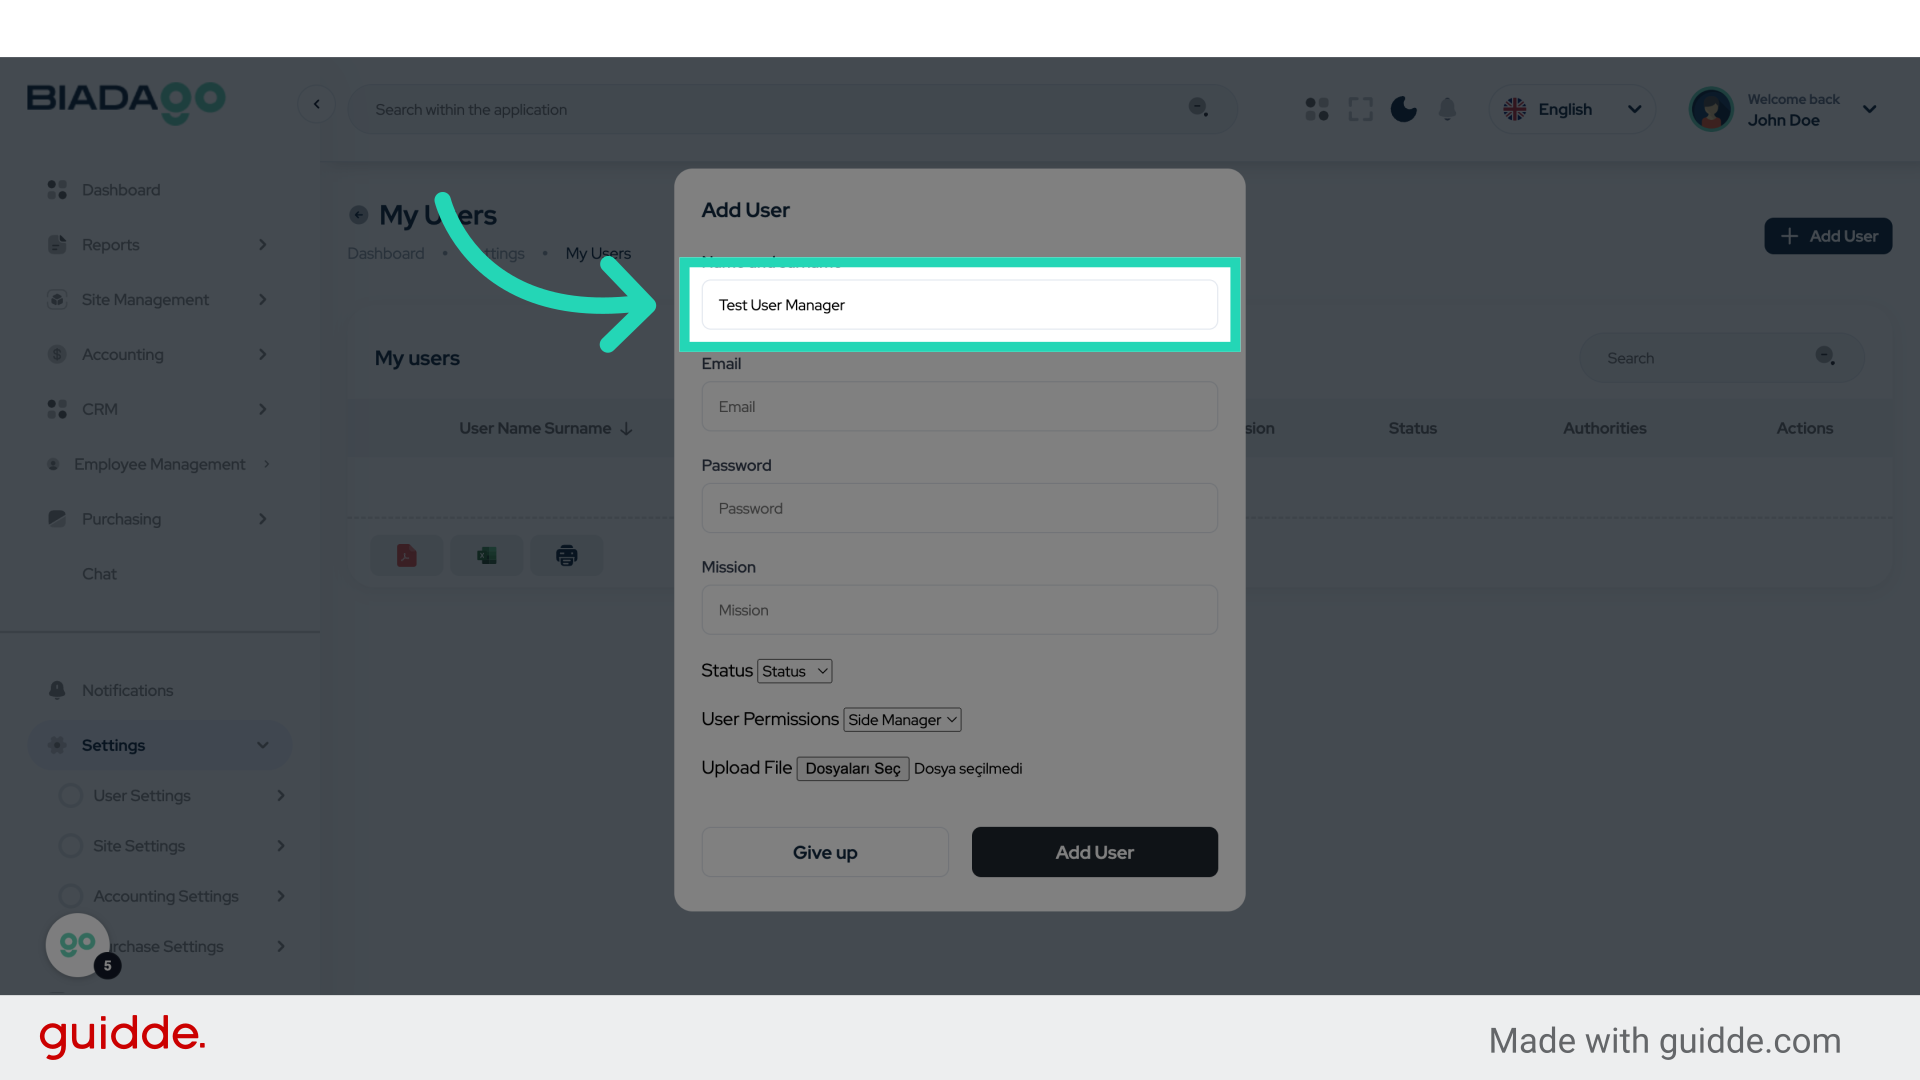Change User Permissions from Side Manager dropdown

901,719
